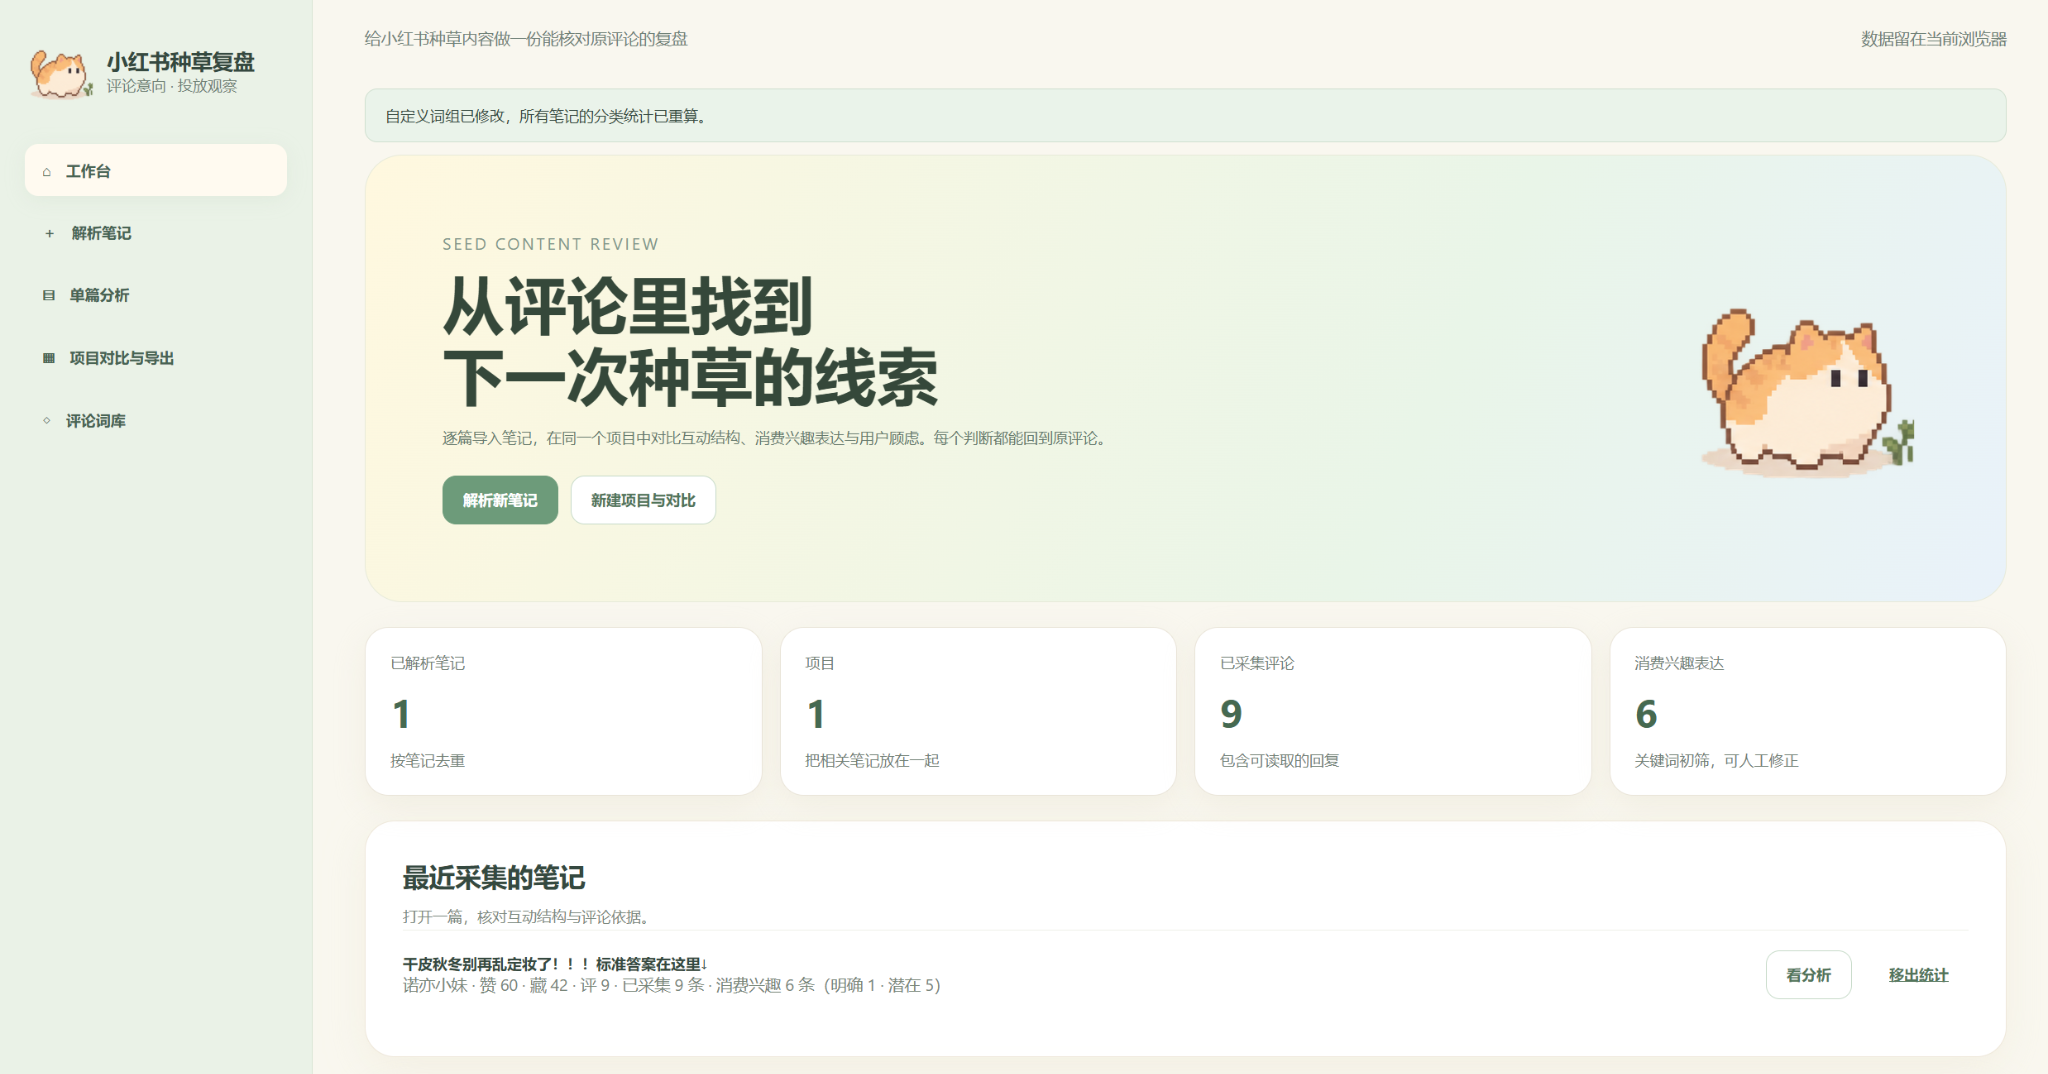This screenshot has height=1074, width=2048.
Task: Click the 小红书种草复盘 app title
Action: [x=181, y=62]
